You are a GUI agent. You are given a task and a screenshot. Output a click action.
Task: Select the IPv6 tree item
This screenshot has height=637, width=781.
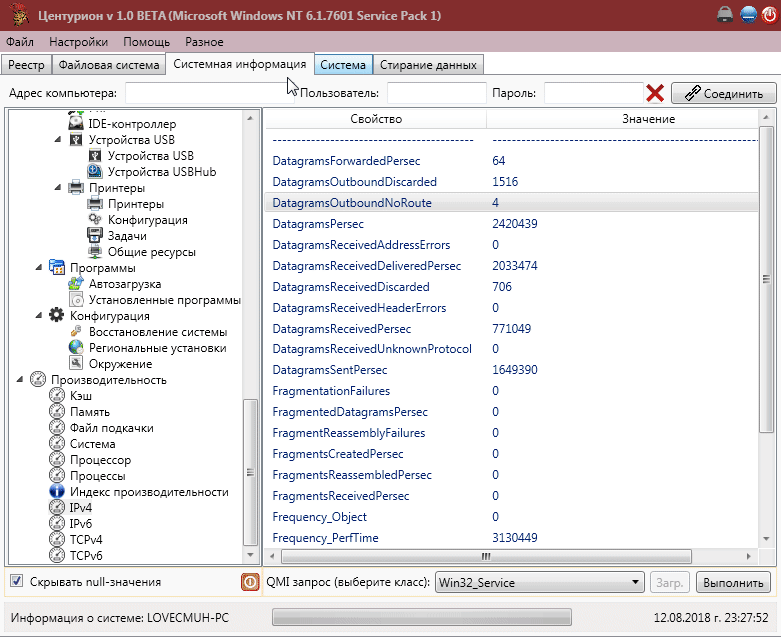point(81,523)
